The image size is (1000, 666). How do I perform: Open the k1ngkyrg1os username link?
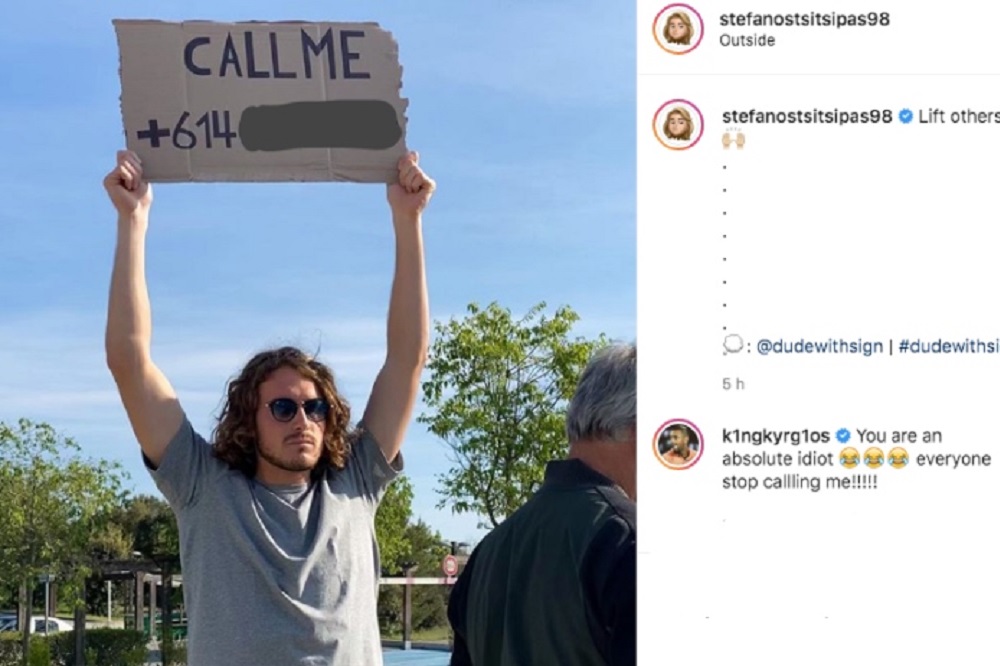coord(776,436)
